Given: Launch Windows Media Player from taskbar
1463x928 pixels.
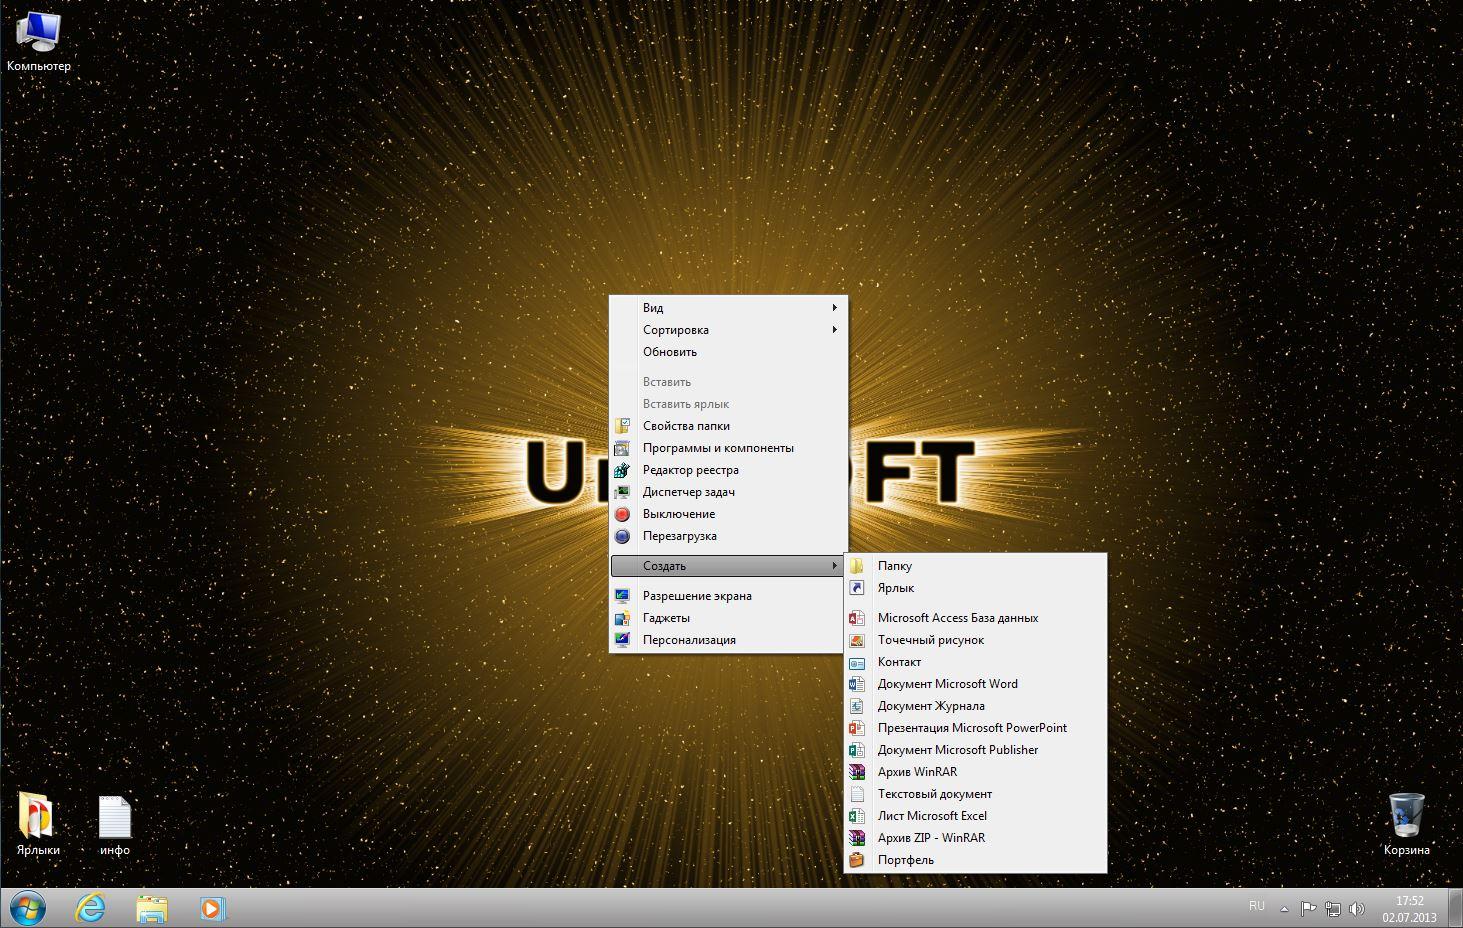Looking at the screenshot, I should (x=212, y=908).
